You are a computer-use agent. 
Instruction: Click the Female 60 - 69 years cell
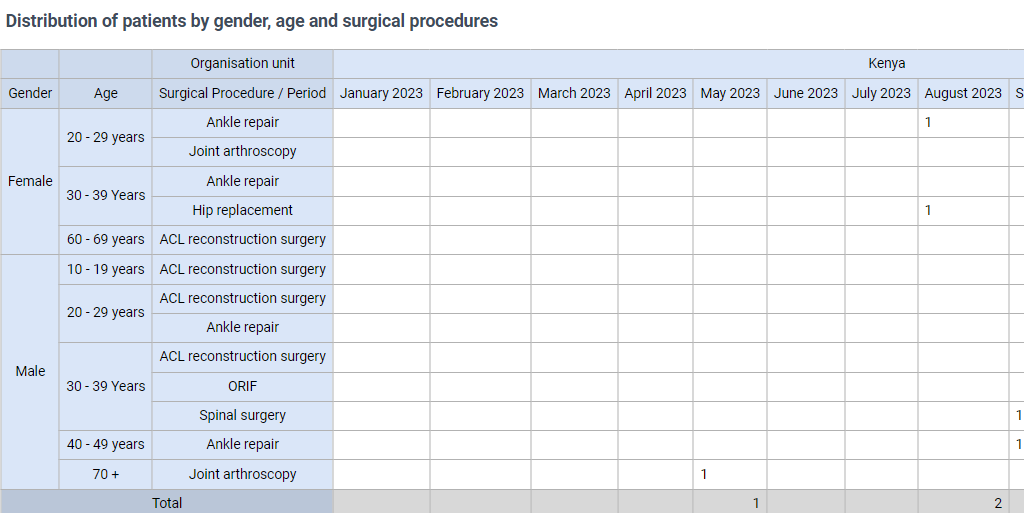pos(105,240)
